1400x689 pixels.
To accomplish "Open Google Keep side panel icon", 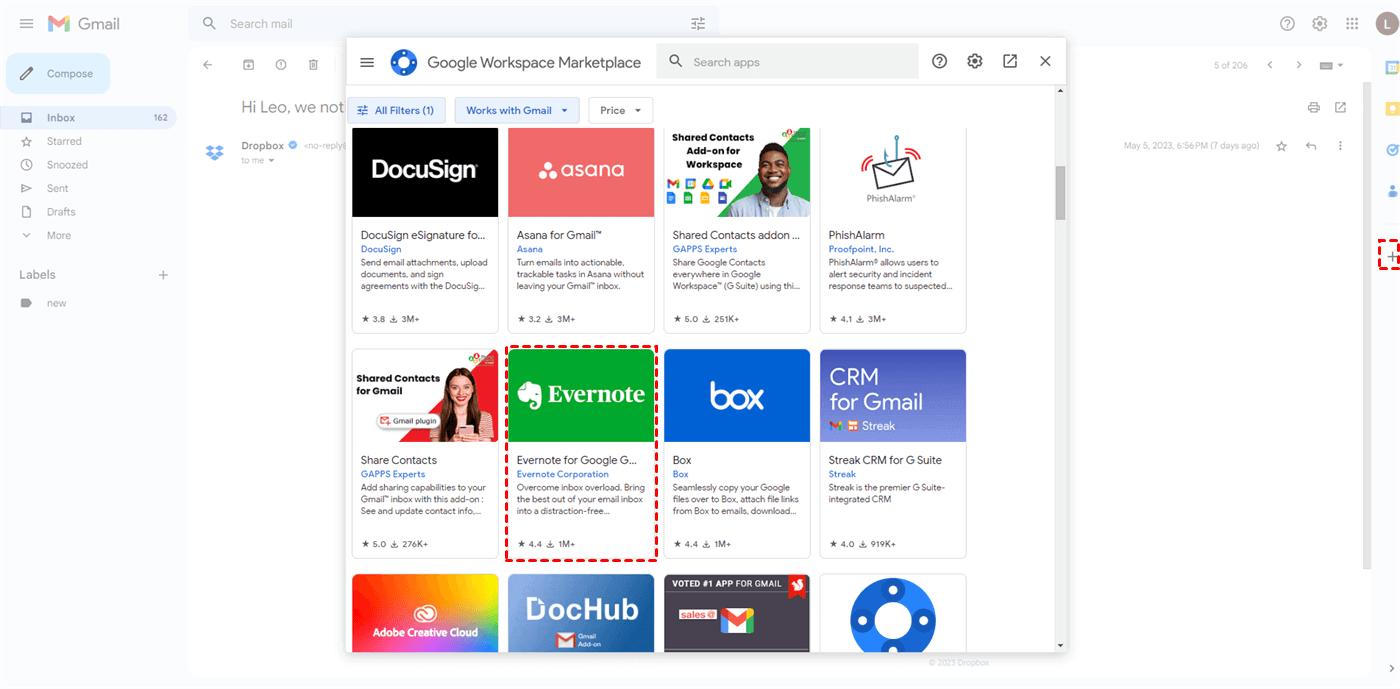I will 1391,109.
